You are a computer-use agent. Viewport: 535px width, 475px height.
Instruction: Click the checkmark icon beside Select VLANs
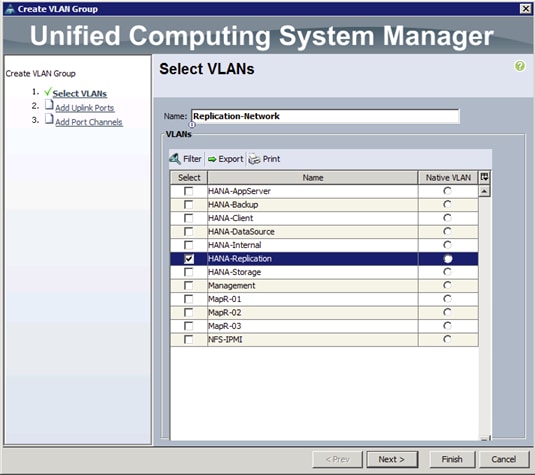[48, 92]
